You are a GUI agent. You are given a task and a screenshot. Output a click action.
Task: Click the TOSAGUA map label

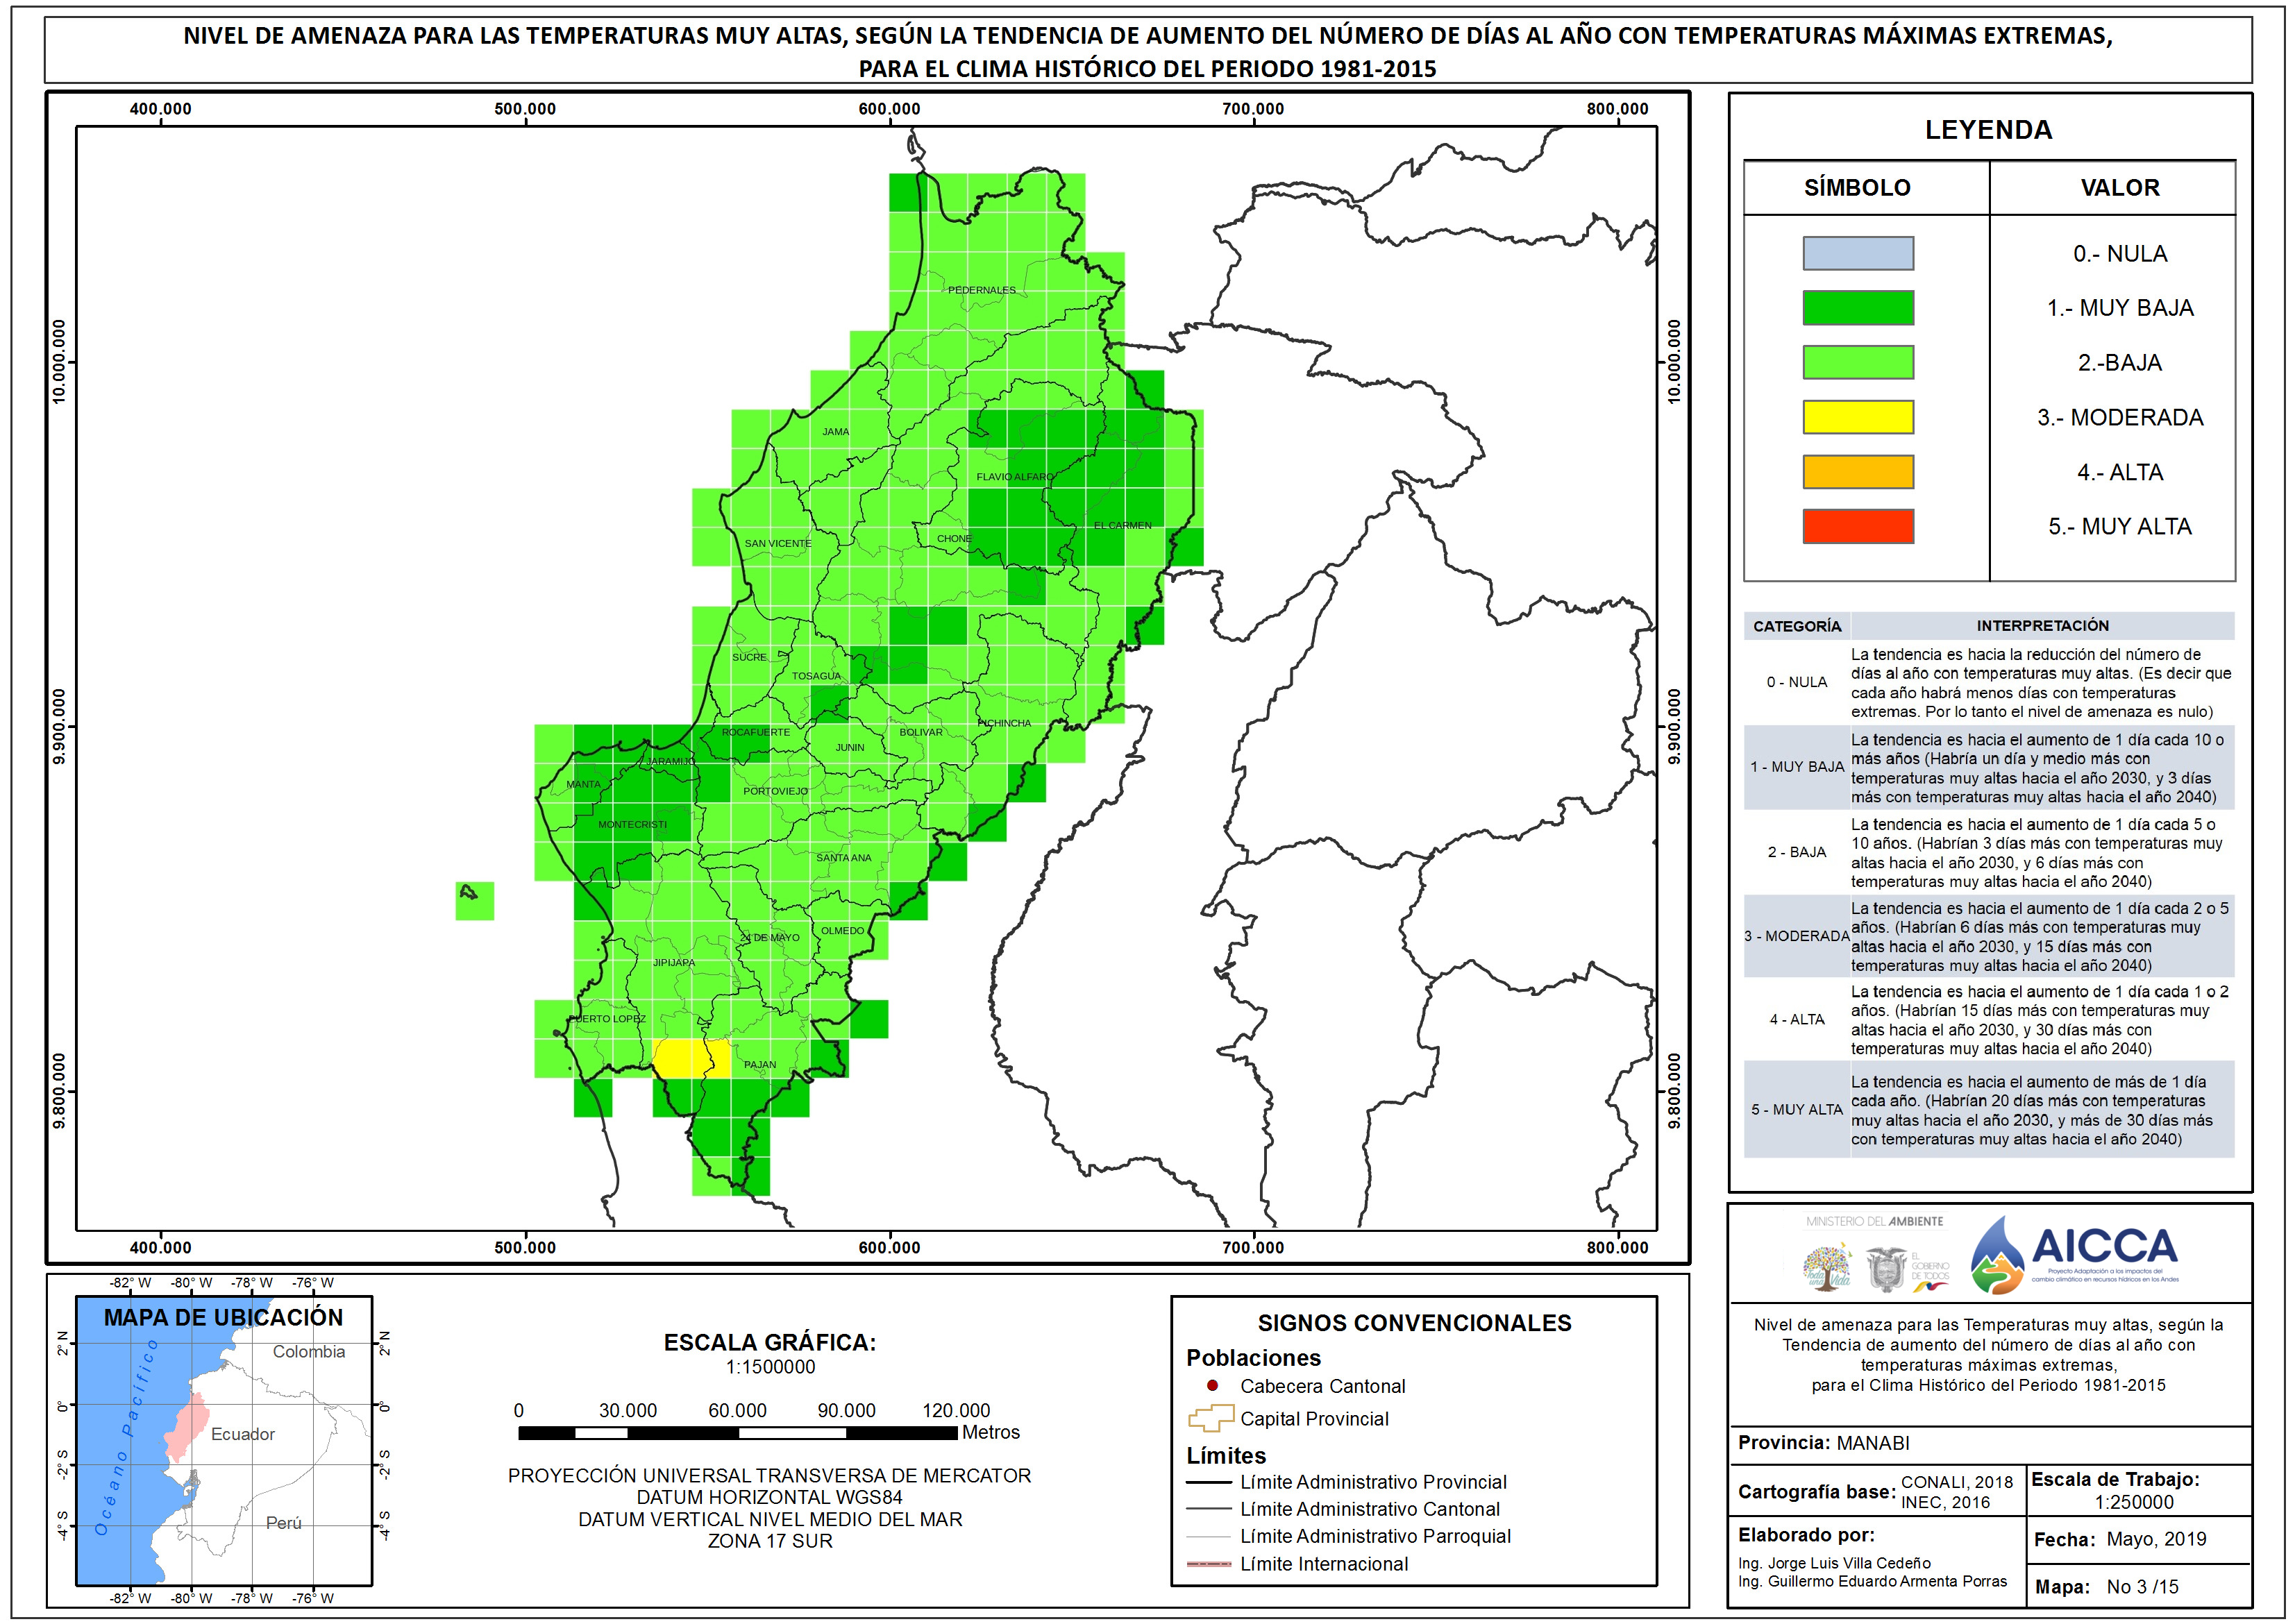click(x=816, y=676)
